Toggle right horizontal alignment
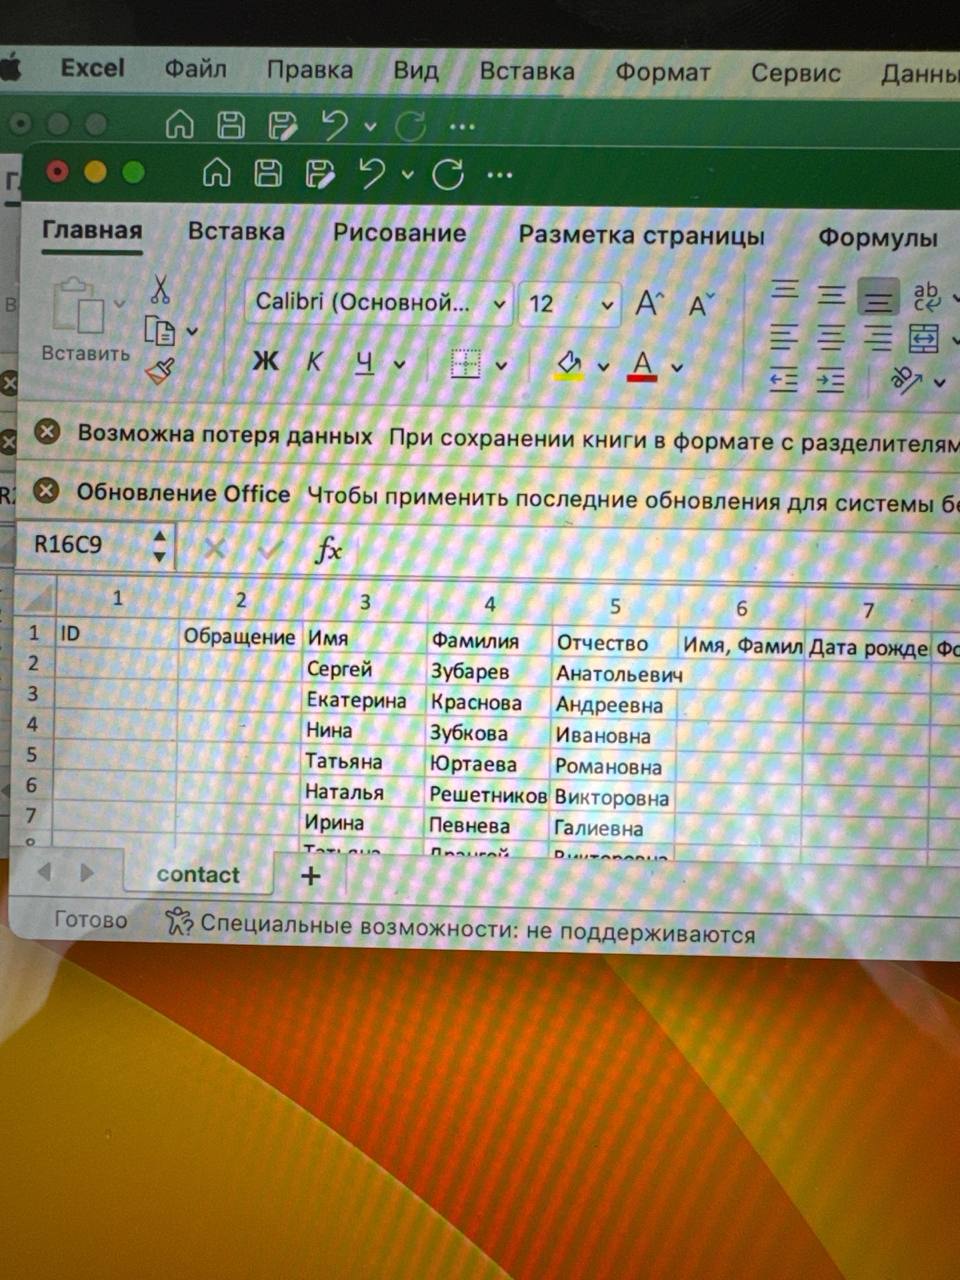Viewport: 960px width, 1280px height. point(878,338)
